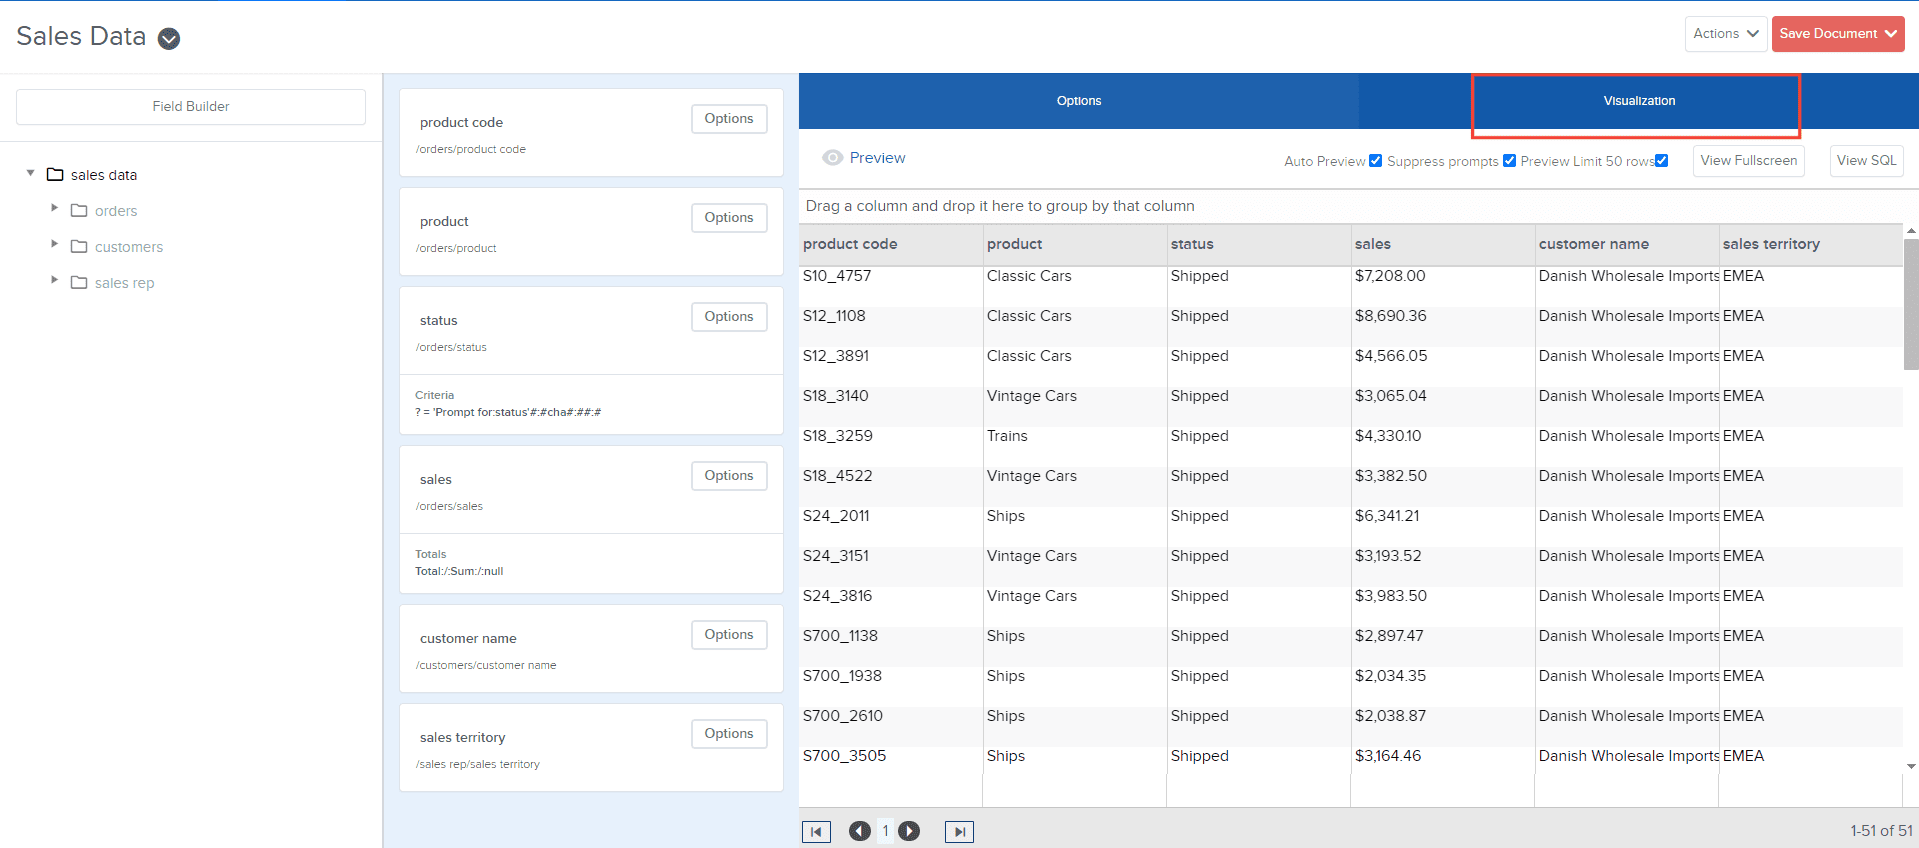This screenshot has width=1919, height=848.
Task: Sort by sales column header
Action: (1443, 244)
